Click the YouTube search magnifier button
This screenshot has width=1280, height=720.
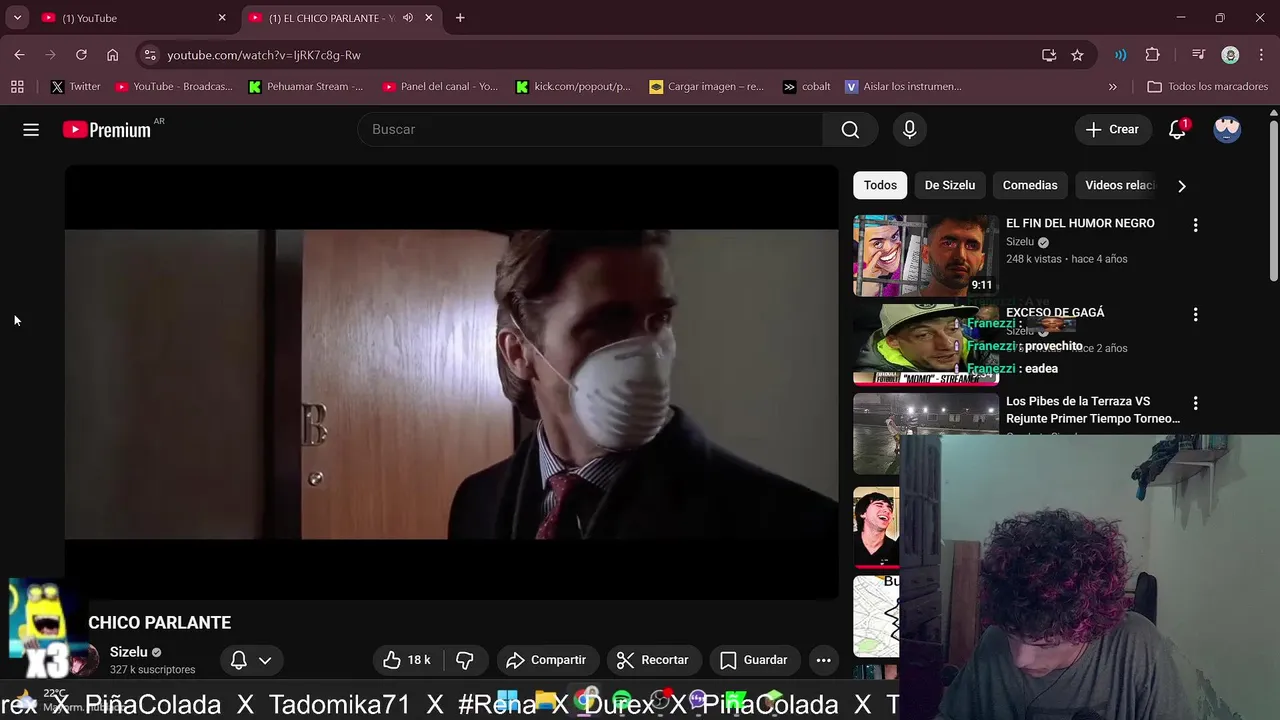point(850,129)
